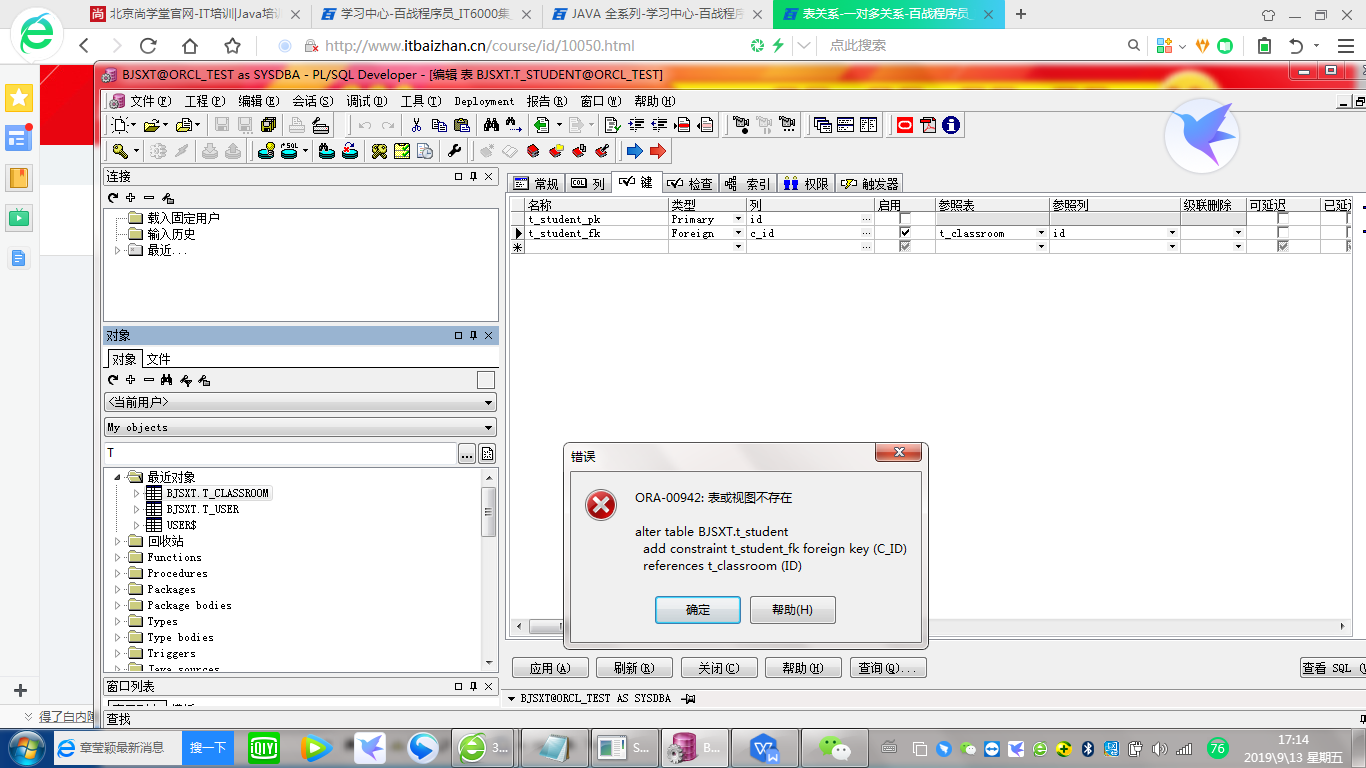Click the Query button below table
Viewport: 1366px width, 768px height.
point(889,668)
